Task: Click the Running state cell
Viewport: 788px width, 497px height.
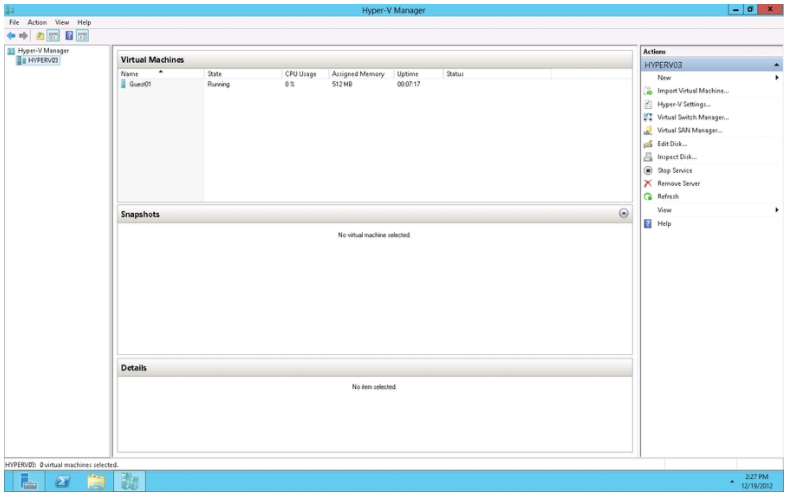Action: 219,84
